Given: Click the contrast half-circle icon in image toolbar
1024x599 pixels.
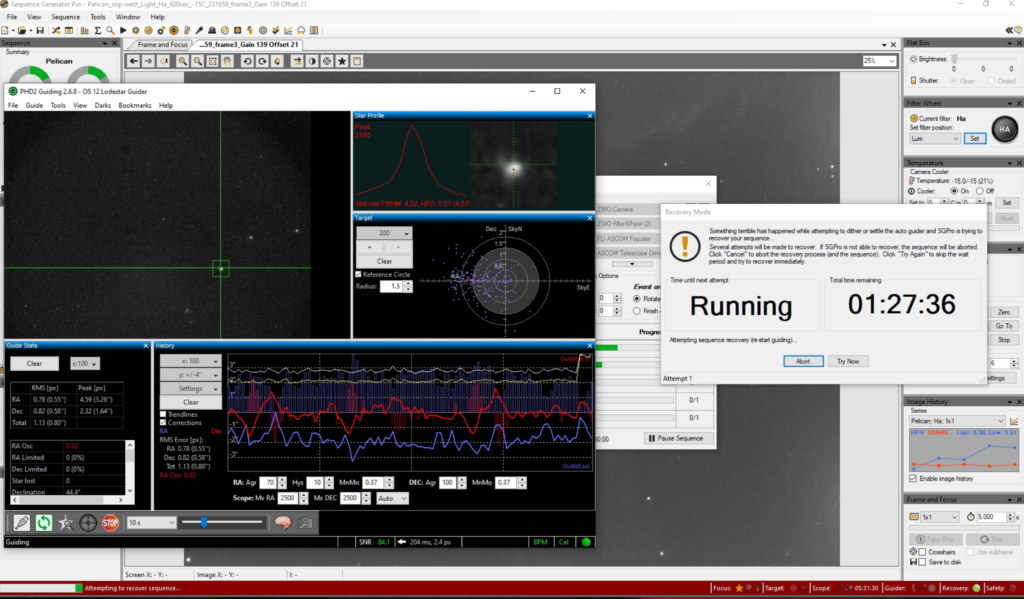Looking at the screenshot, I should click(312, 61).
